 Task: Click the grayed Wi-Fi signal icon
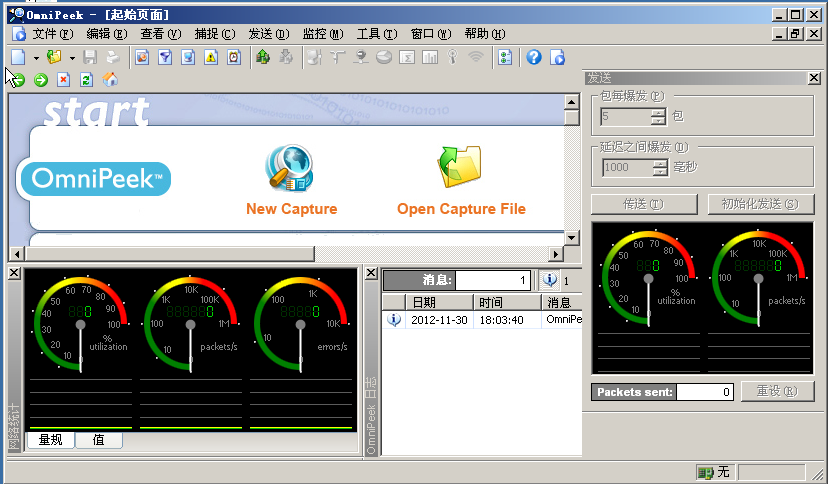point(476,57)
